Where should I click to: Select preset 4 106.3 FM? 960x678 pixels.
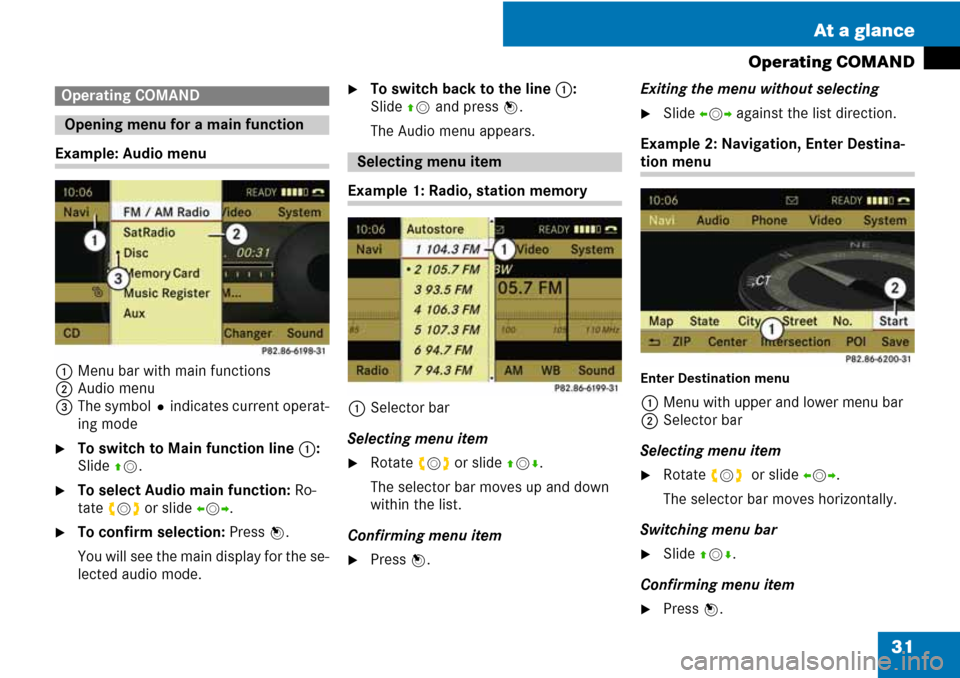click(446, 310)
